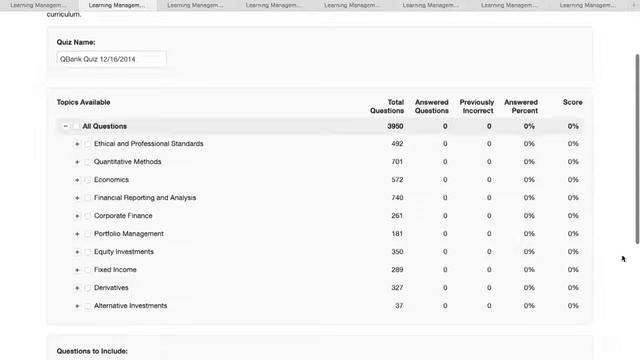Viewport: 640px width, 360px height.
Task: Click total questions value 327
Action: click(x=397, y=287)
